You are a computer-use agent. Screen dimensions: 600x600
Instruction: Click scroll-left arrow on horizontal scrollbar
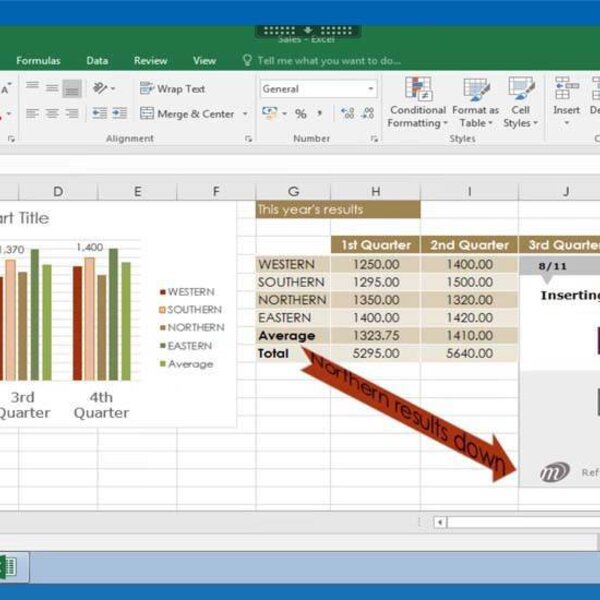click(440, 522)
